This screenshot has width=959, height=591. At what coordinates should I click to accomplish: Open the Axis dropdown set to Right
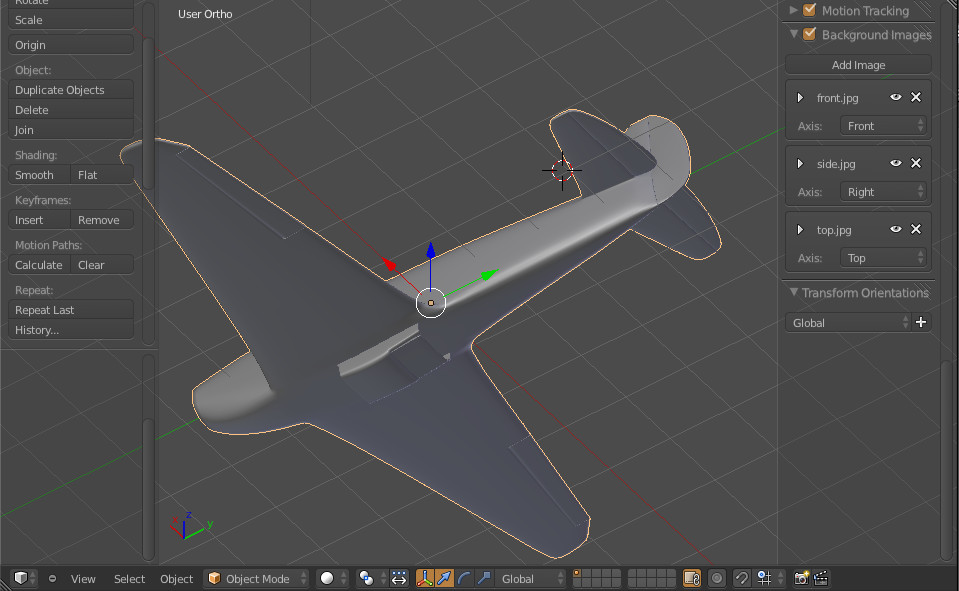click(883, 192)
